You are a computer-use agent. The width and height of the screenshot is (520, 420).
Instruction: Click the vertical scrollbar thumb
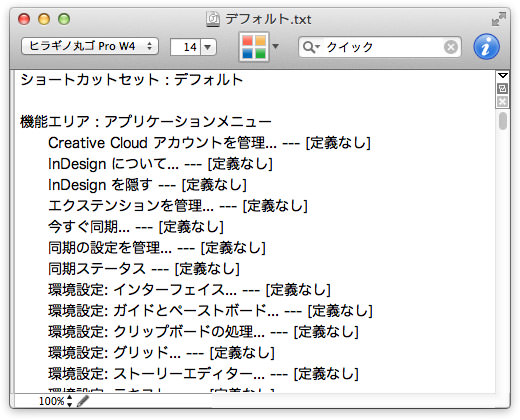pos(503,120)
